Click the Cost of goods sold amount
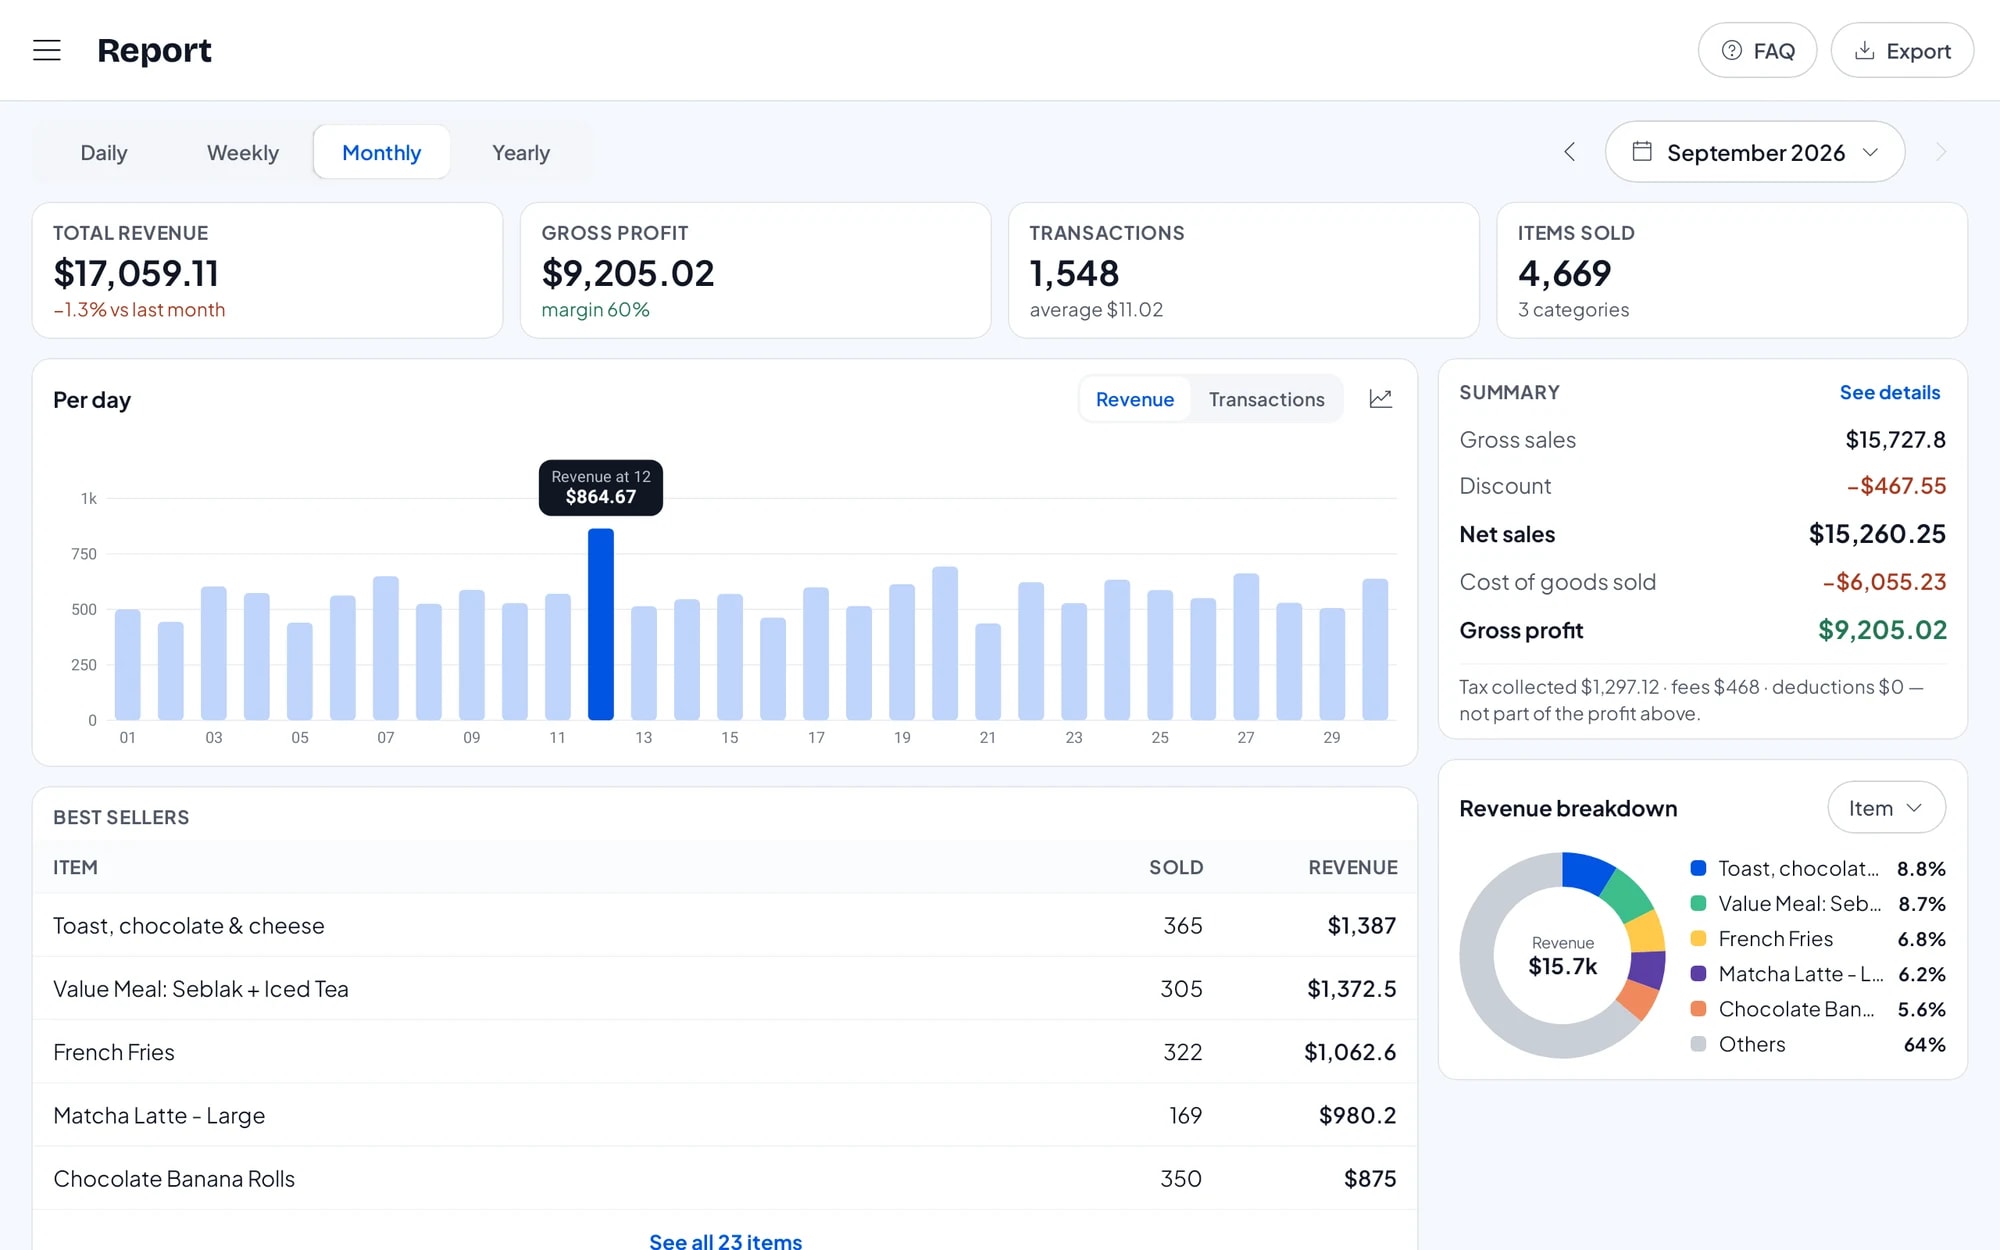This screenshot has width=2000, height=1250. tap(1884, 582)
